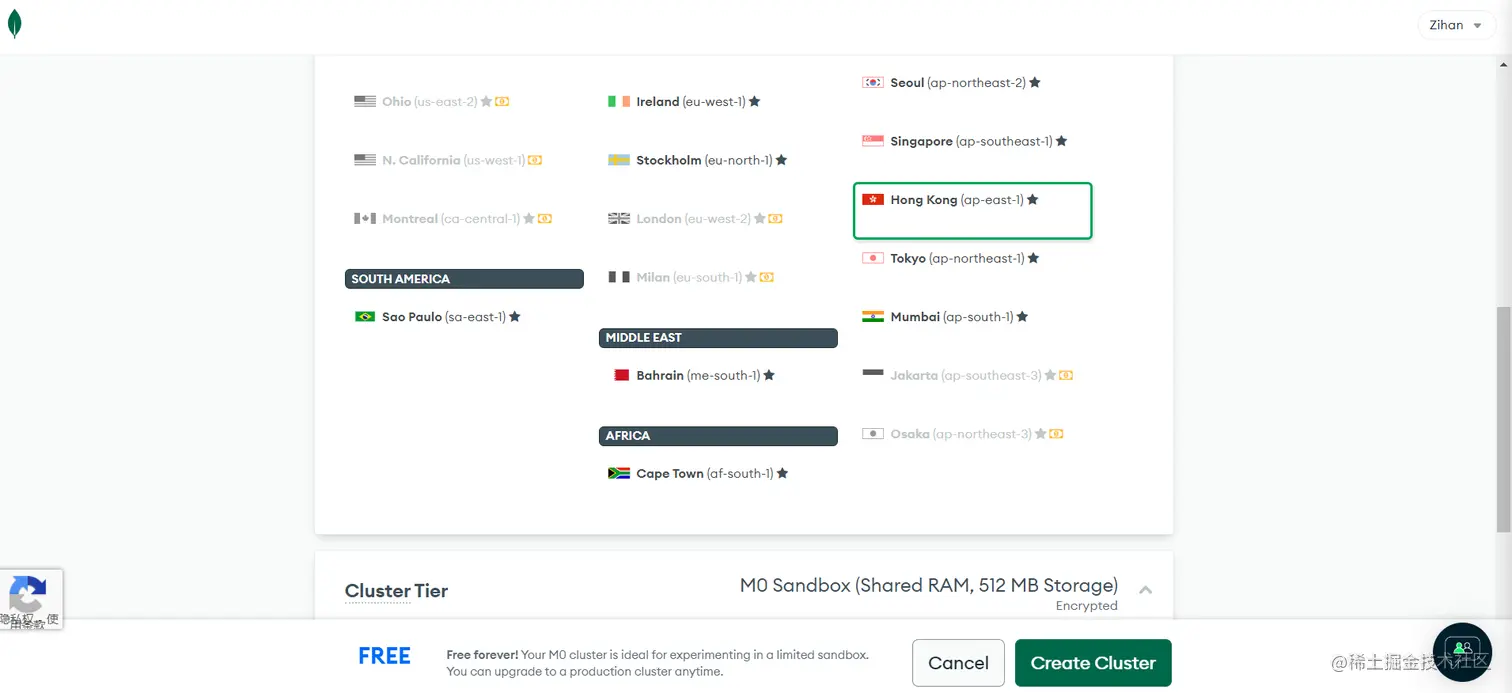Viewport: 1512px width, 693px height.
Task: Click the South Africa flag by Cape Town
Action: click(619, 473)
